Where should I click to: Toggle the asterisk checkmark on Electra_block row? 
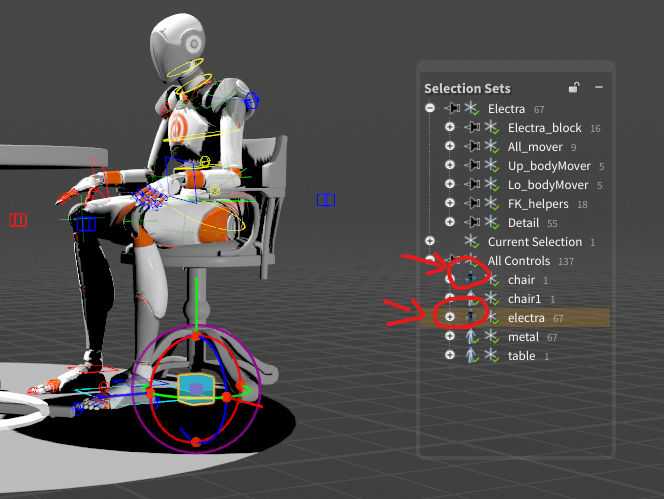[492, 128]
